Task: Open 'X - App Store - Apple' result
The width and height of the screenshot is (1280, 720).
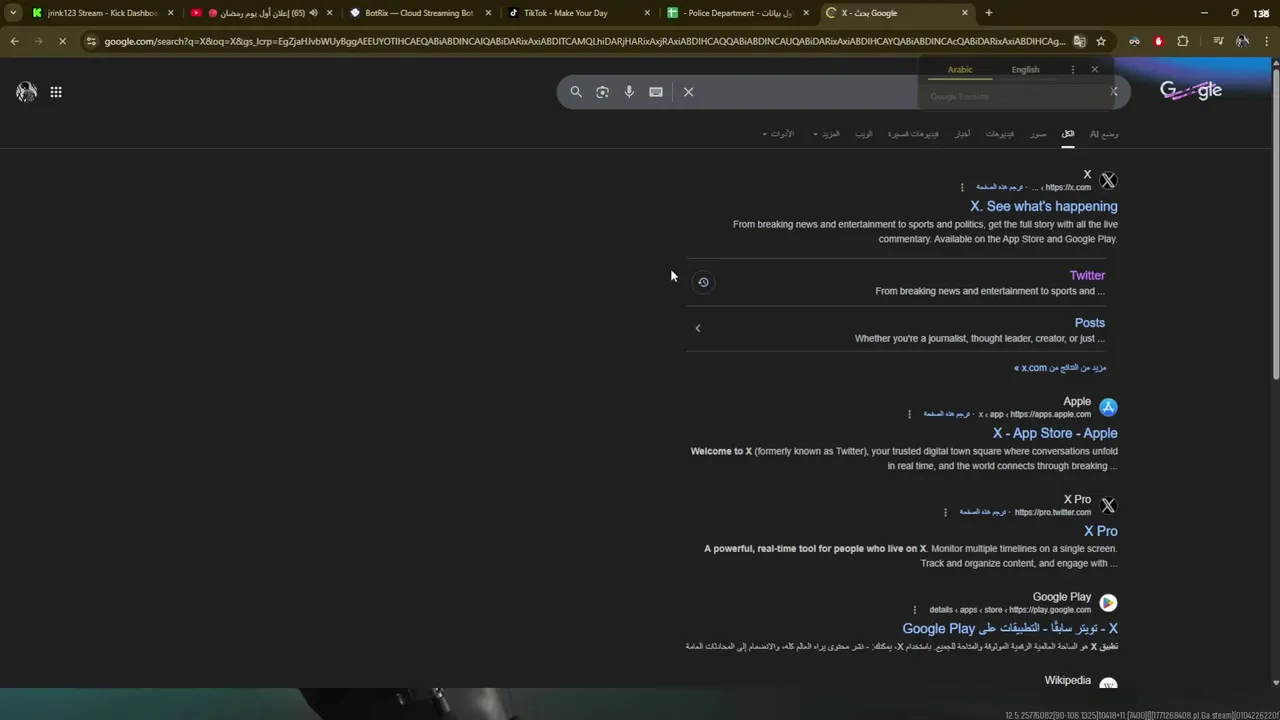Action: tap(1055, 433)
